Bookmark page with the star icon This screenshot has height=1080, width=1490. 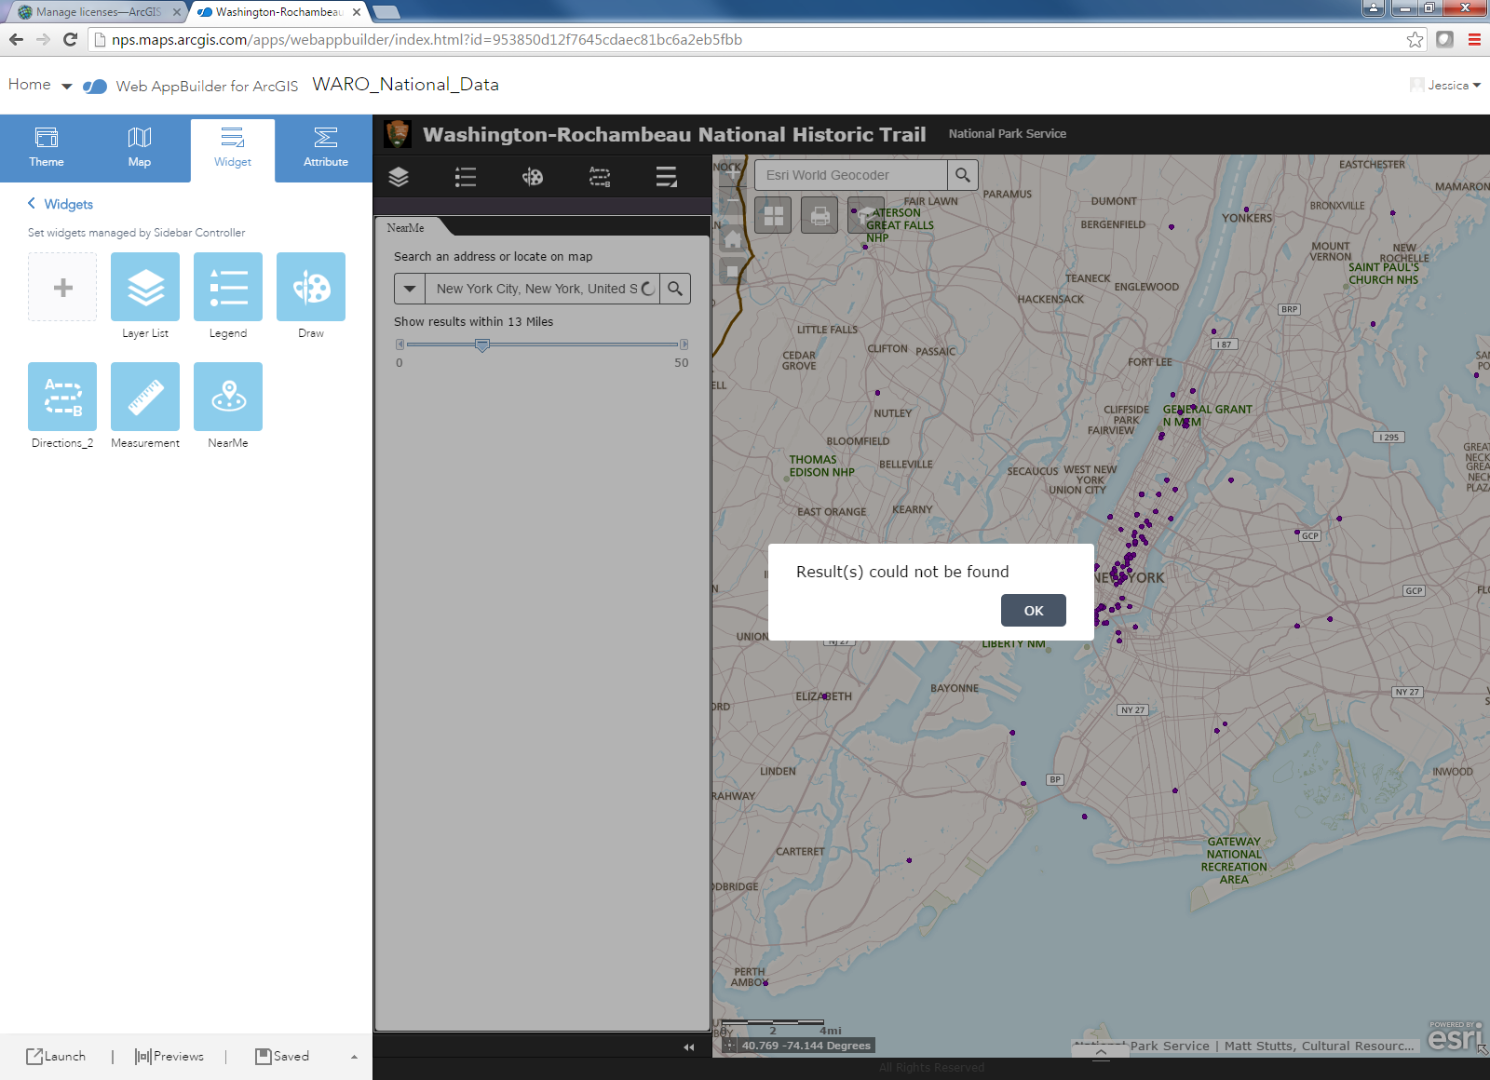click(1415, 40)
